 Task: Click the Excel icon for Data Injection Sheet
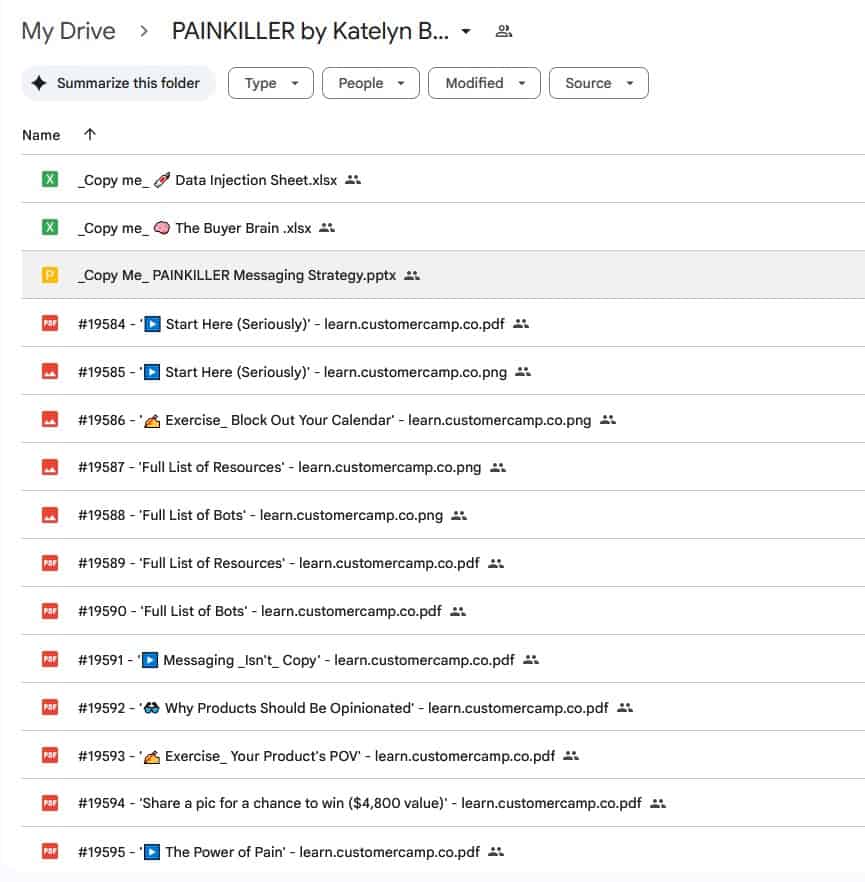point(50,180)
